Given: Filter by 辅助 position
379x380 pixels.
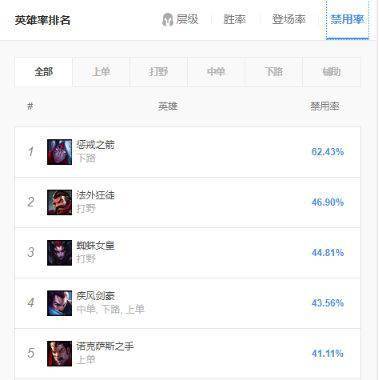Looking at the screenshot, I should [x=332, y=72].
